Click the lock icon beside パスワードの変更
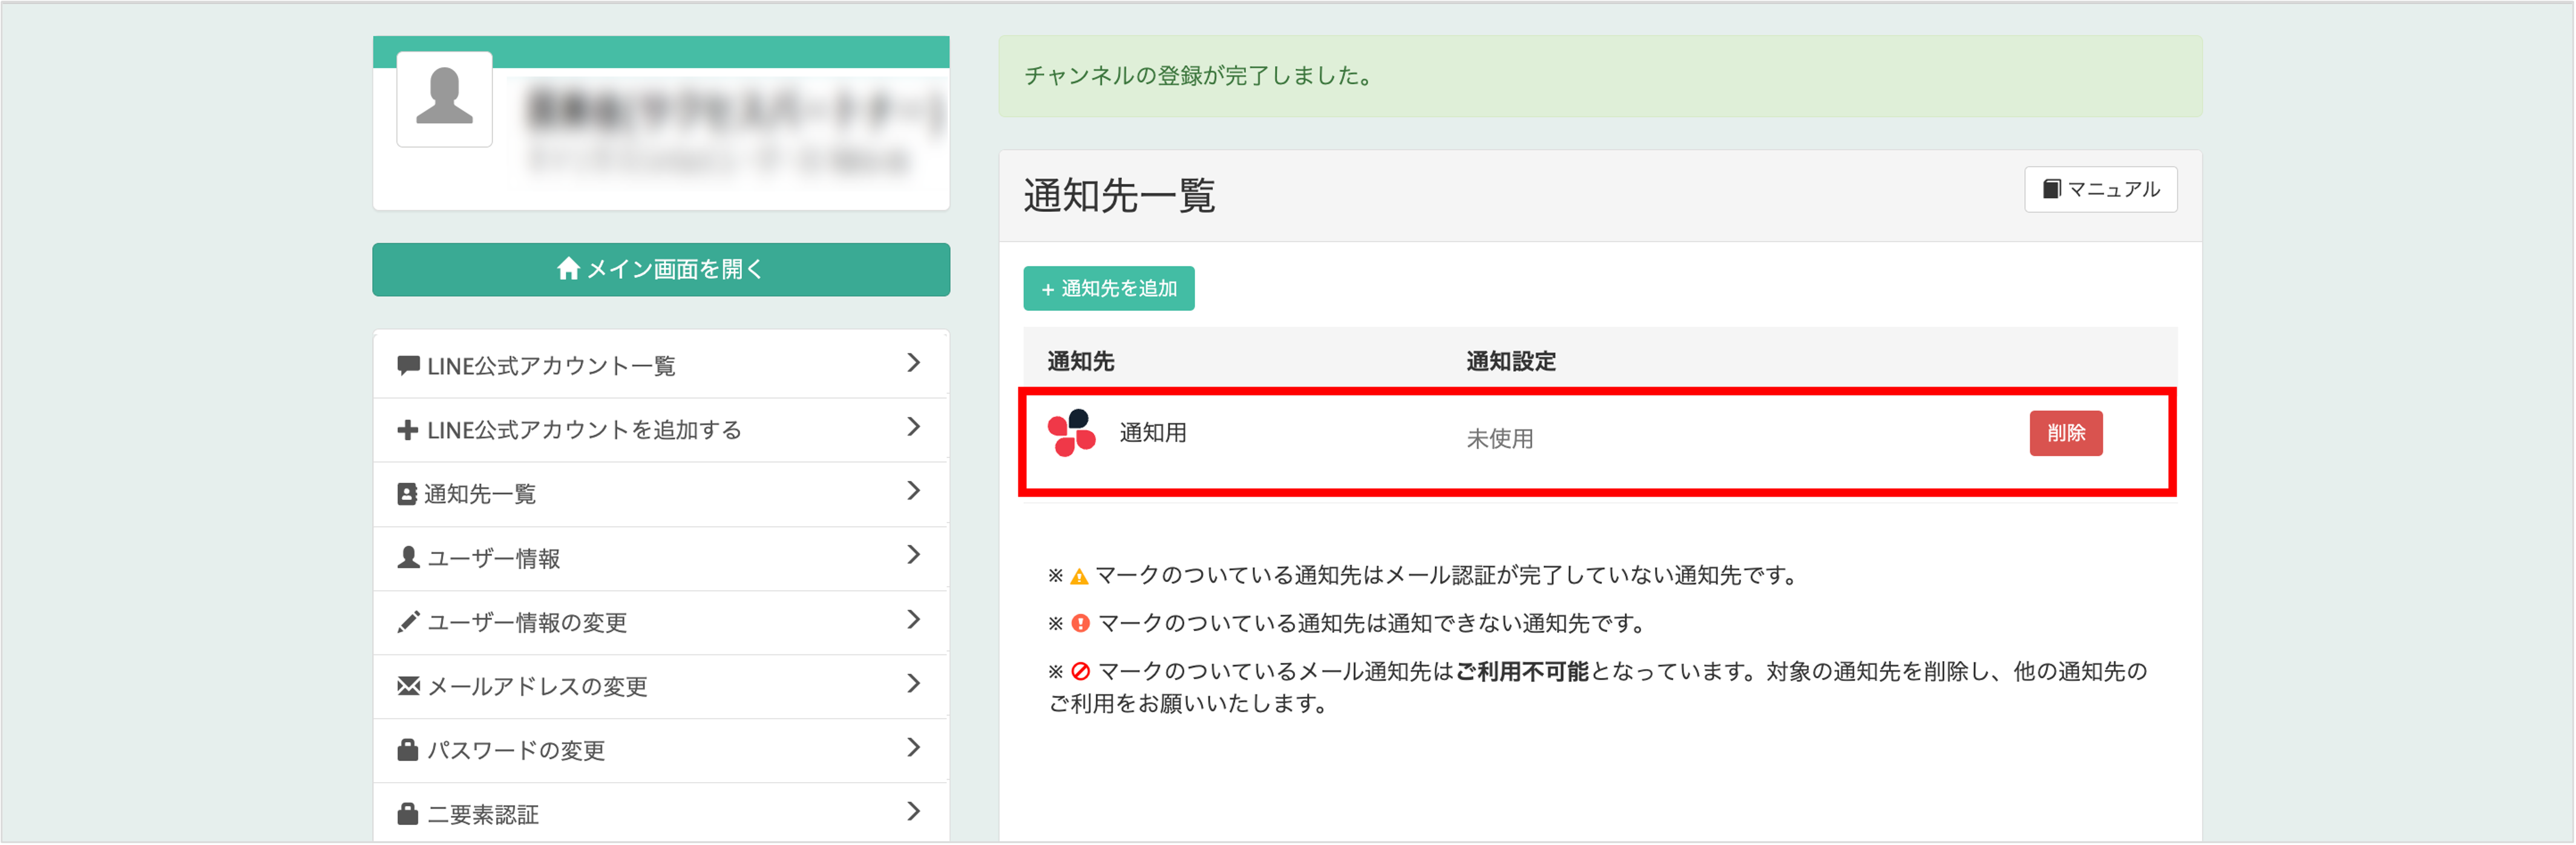Image resolution: width=2576 pixels, height=845 pixels. coord(407,750)
